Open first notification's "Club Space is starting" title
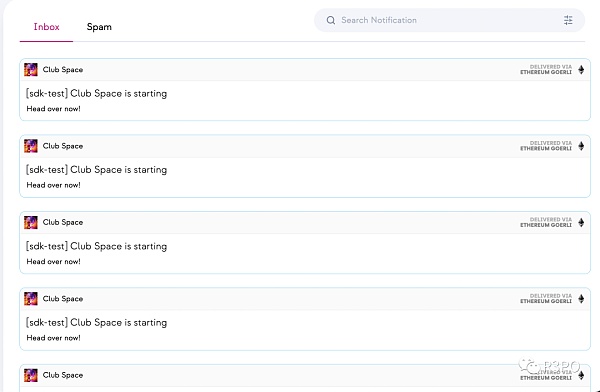Image resolution: width=600 pixels, height=392 pixels. [x=96, y=93]
